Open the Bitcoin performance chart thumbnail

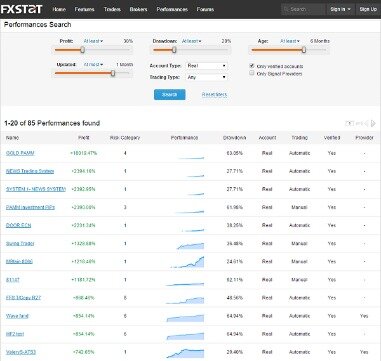coord(187,262)
